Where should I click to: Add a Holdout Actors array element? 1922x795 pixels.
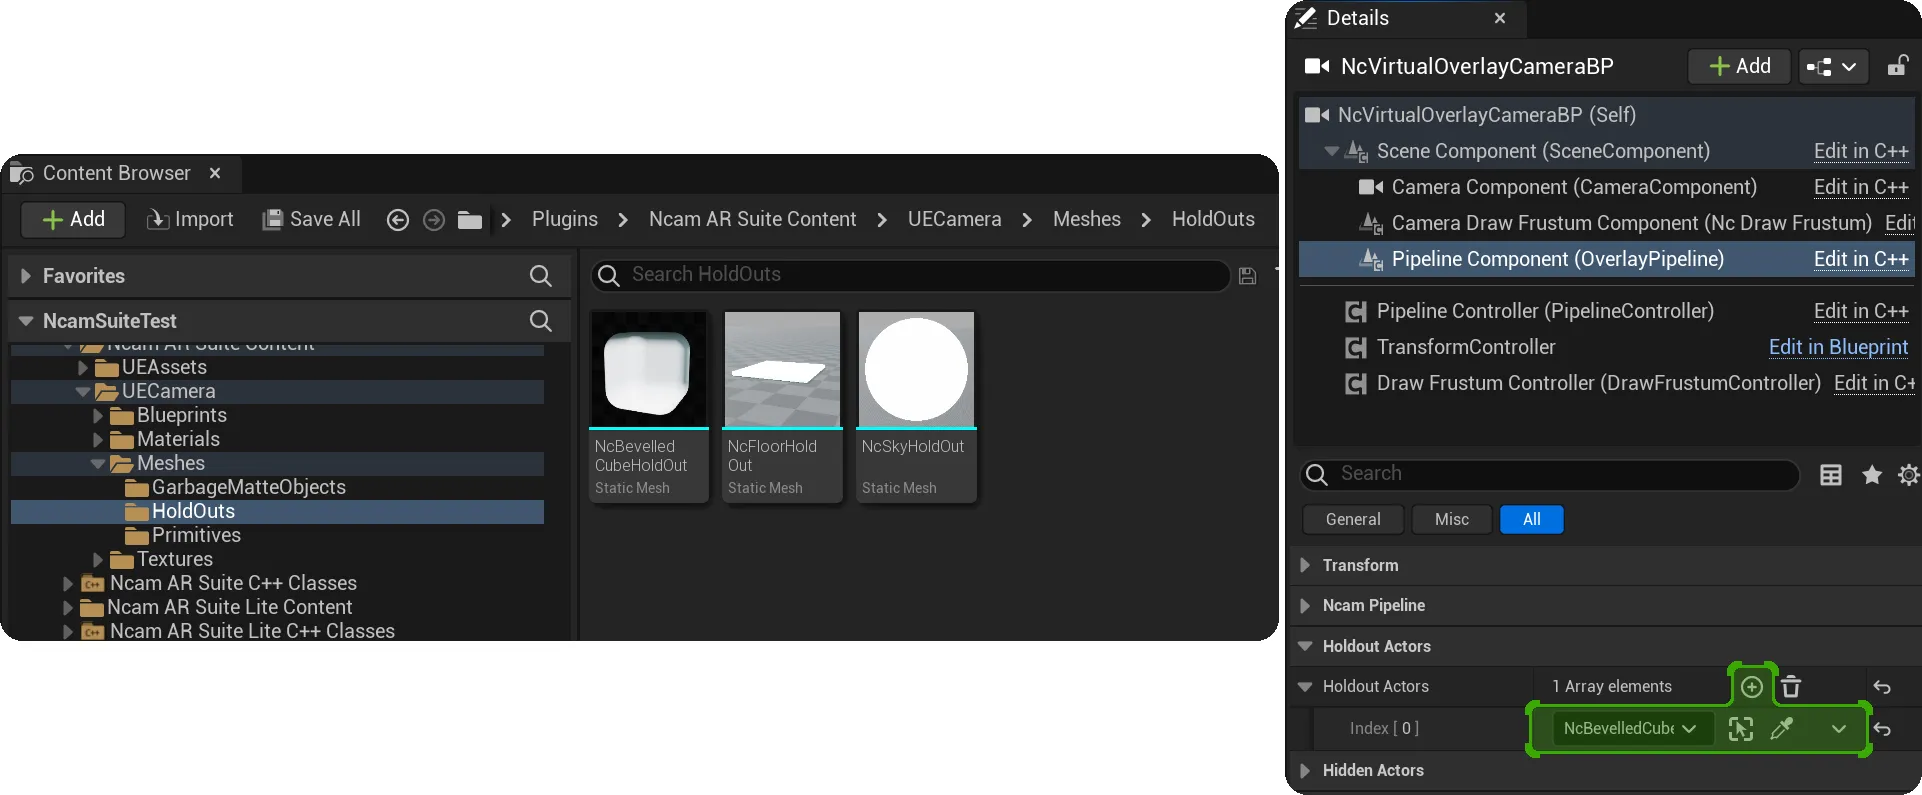click(1752, 687)
